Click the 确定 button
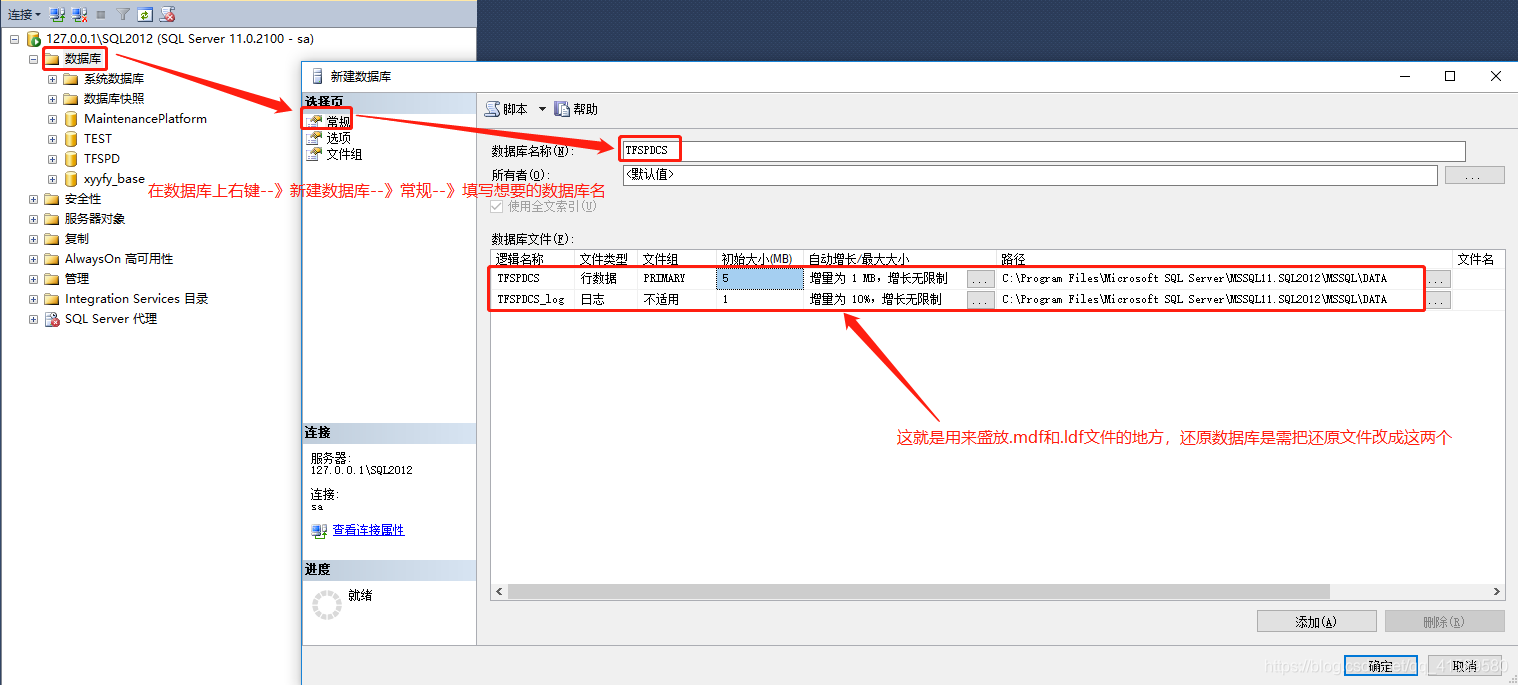Screen dimensions: 1518x685 [1381, 666]
